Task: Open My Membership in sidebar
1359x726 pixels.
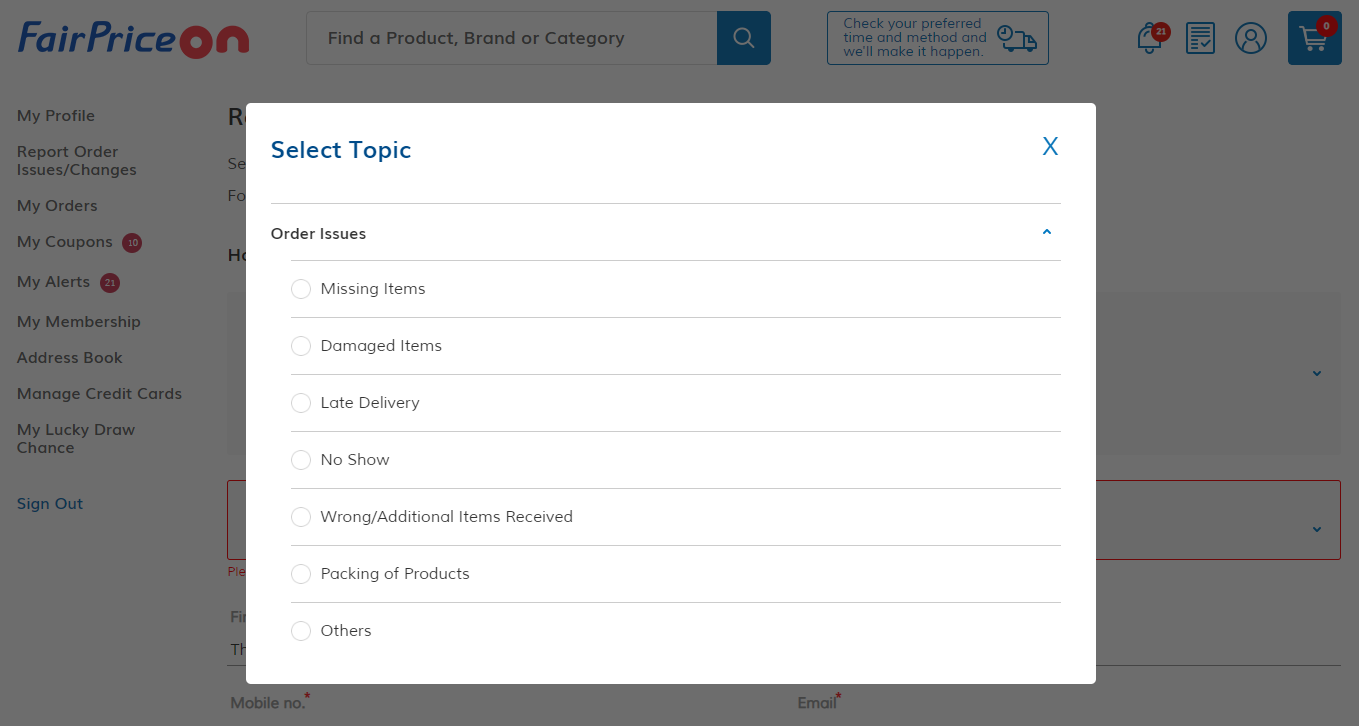Action: pos(79,322)
